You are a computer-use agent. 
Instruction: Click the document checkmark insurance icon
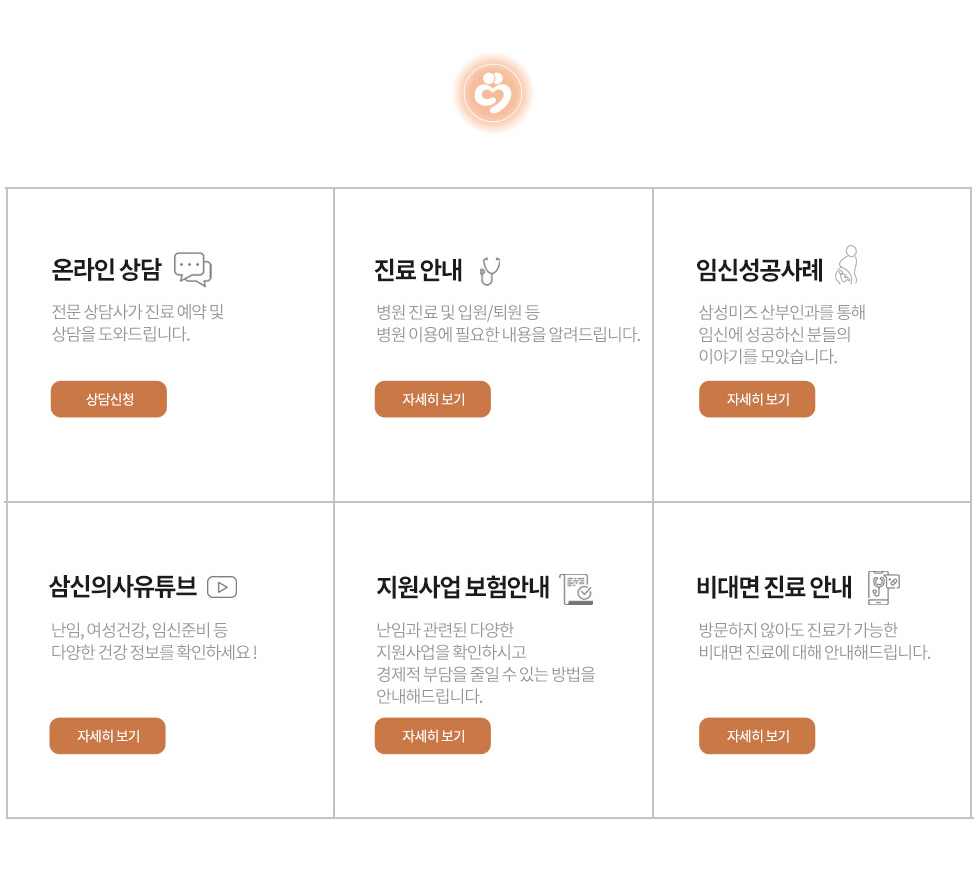tap(576, 589)
